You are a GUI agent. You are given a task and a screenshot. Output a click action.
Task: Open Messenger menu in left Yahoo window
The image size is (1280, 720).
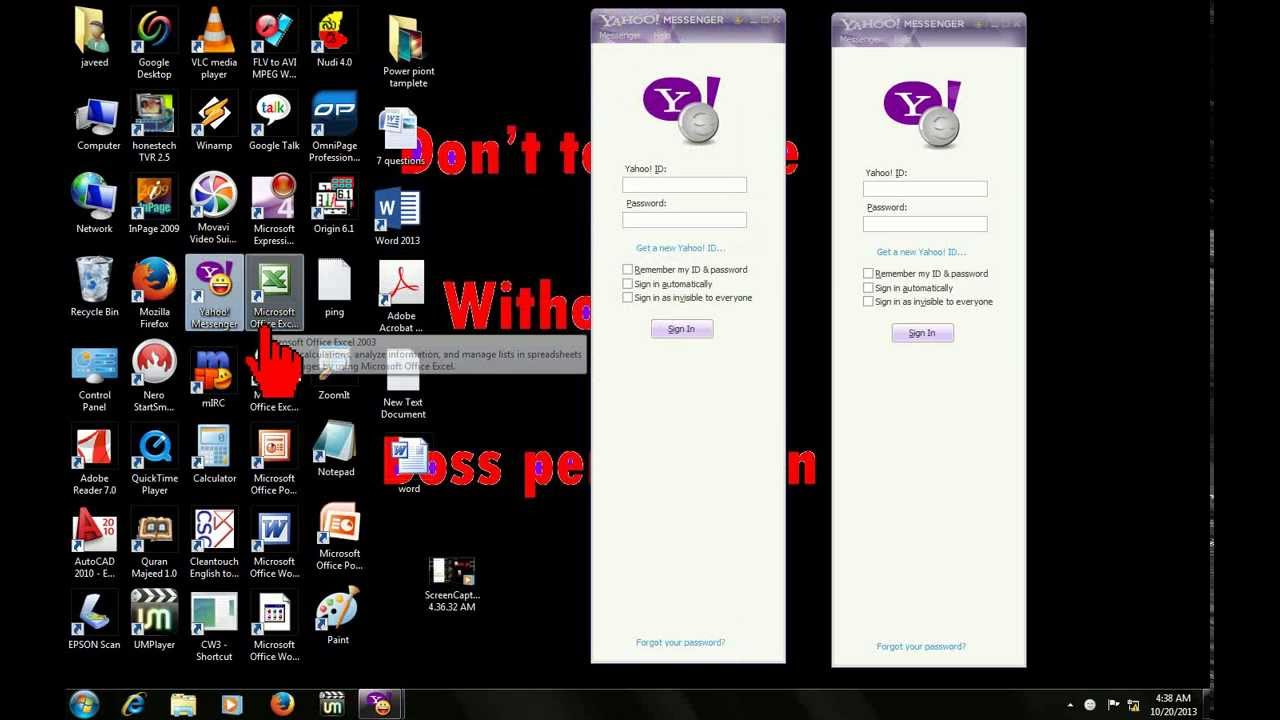(619, 36)
